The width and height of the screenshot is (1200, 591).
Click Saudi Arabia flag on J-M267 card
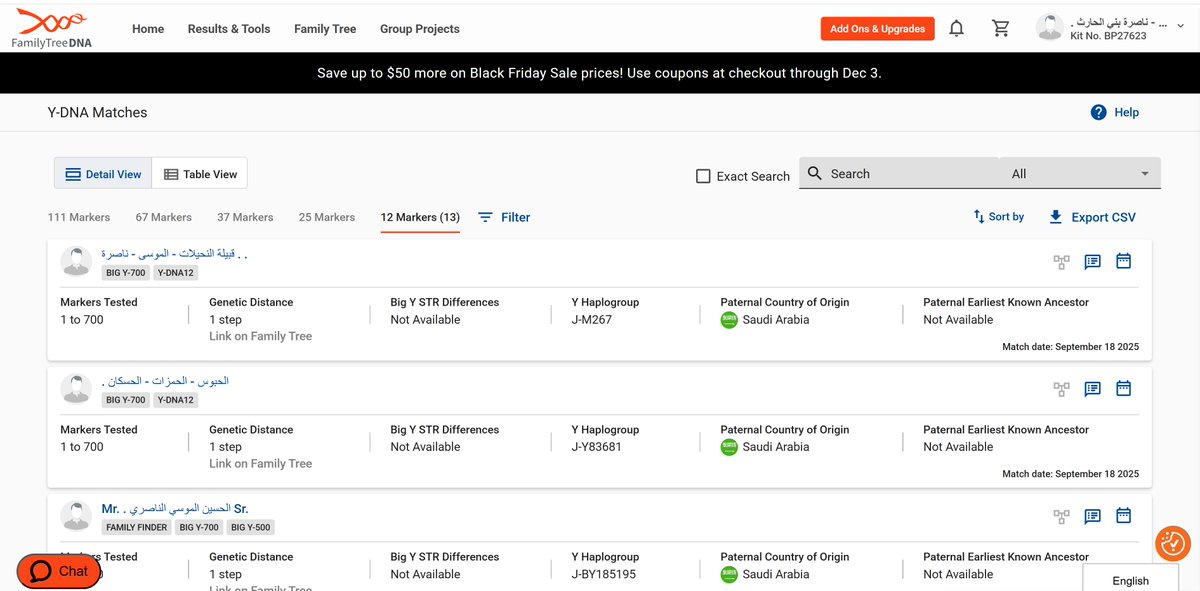(x=729, y=320)
